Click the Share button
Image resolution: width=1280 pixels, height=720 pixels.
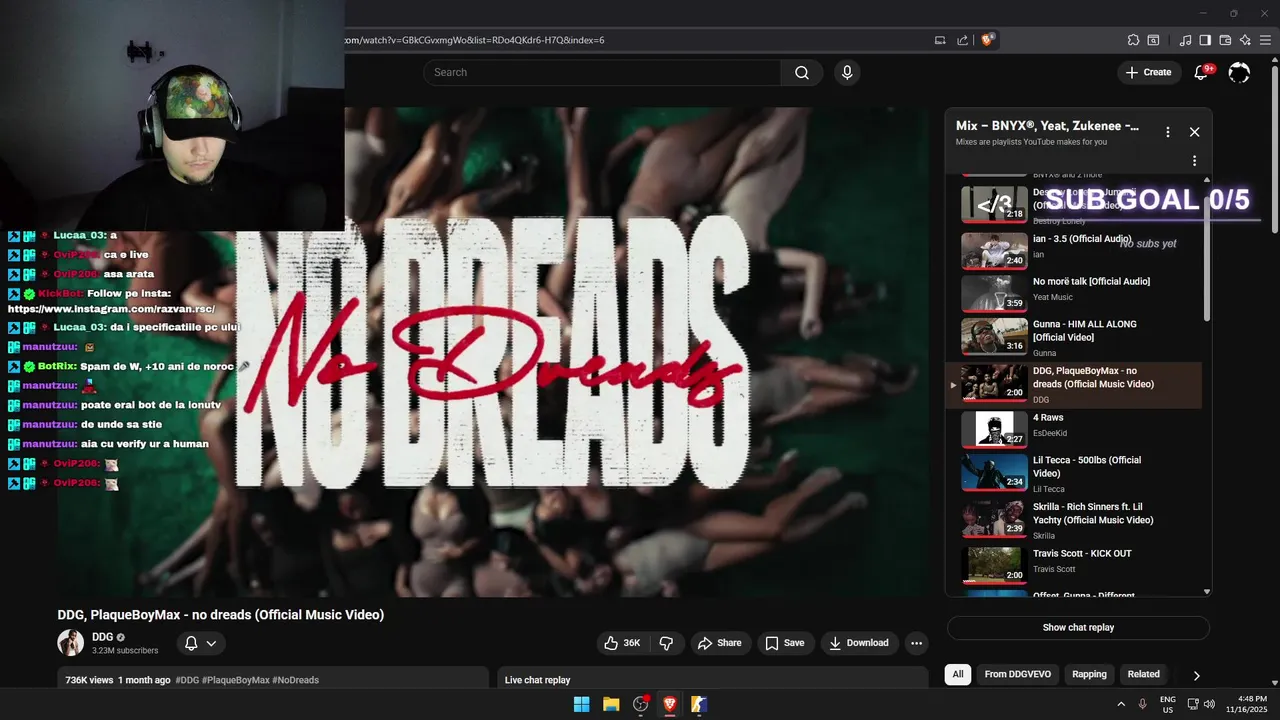pyautogui.click(x=720, y=643)
